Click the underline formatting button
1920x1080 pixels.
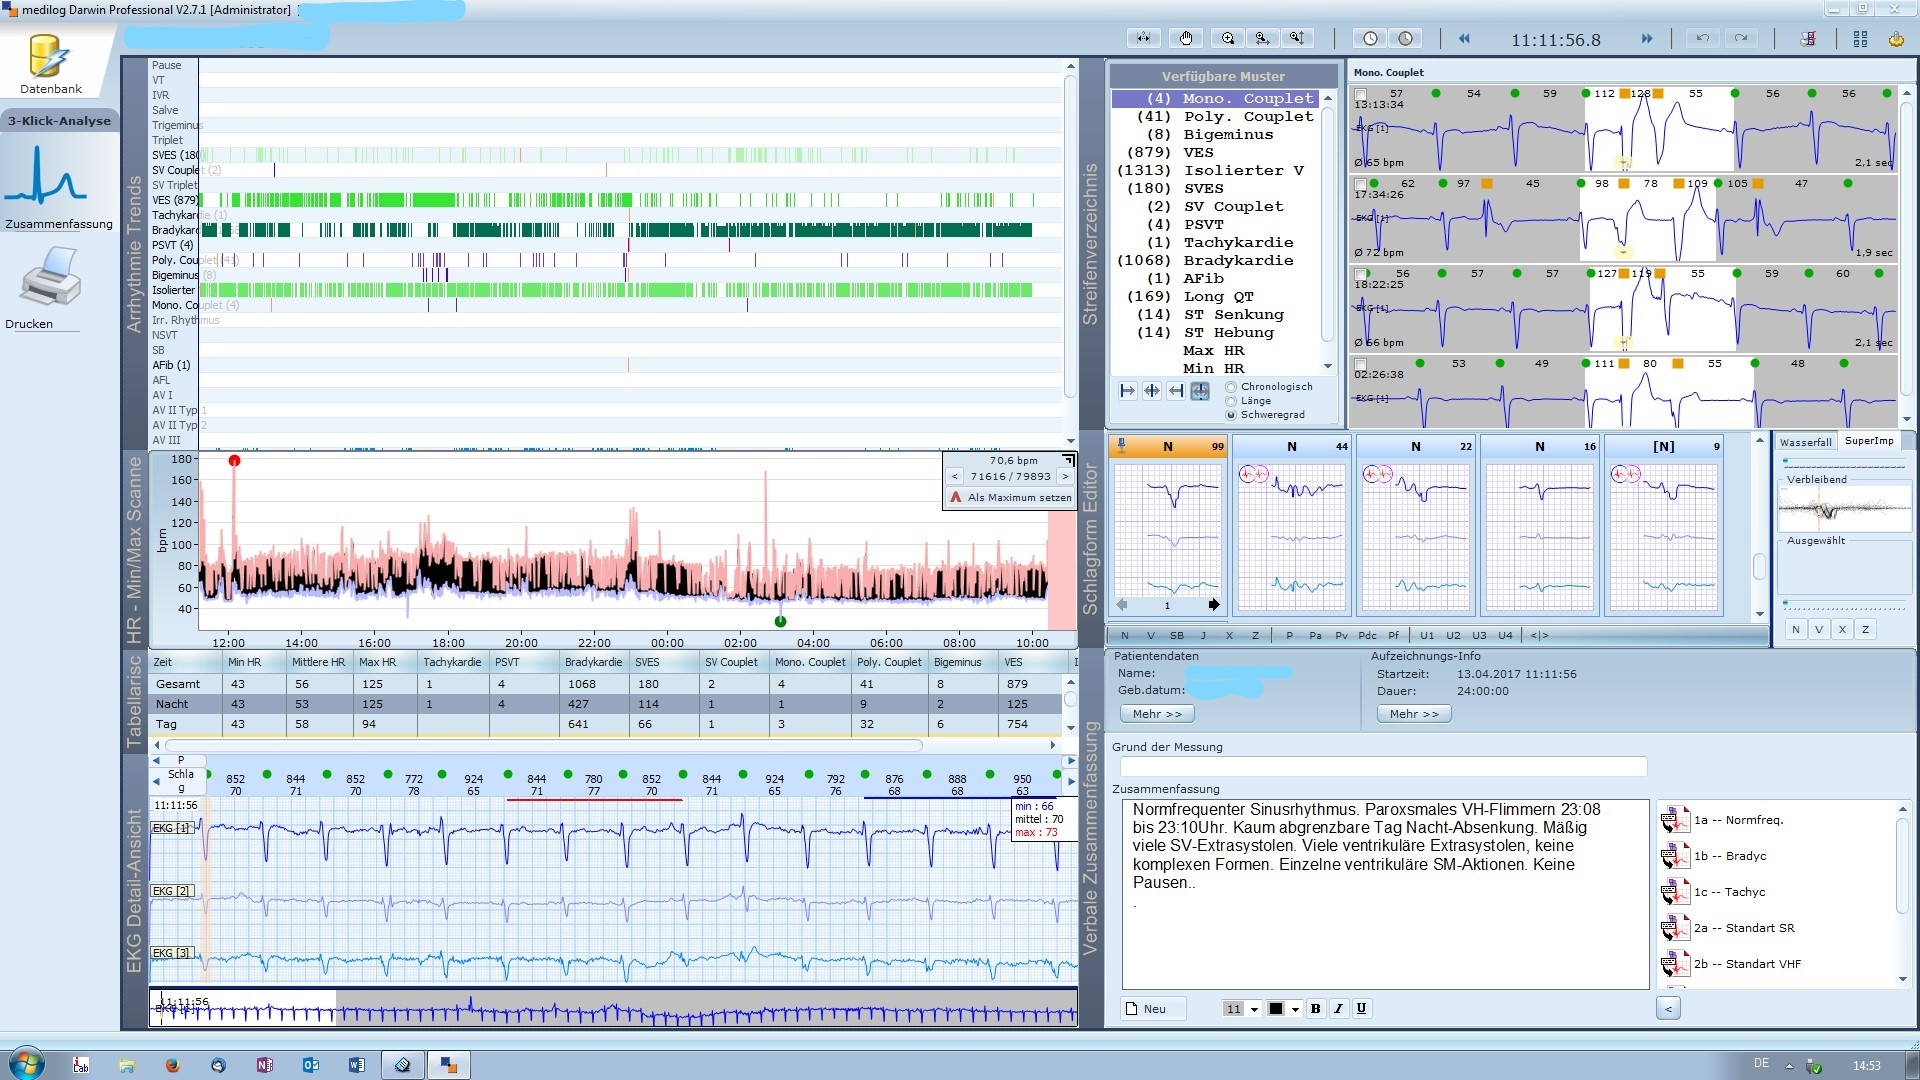pyautogui.click(x=1361, y=1009)
